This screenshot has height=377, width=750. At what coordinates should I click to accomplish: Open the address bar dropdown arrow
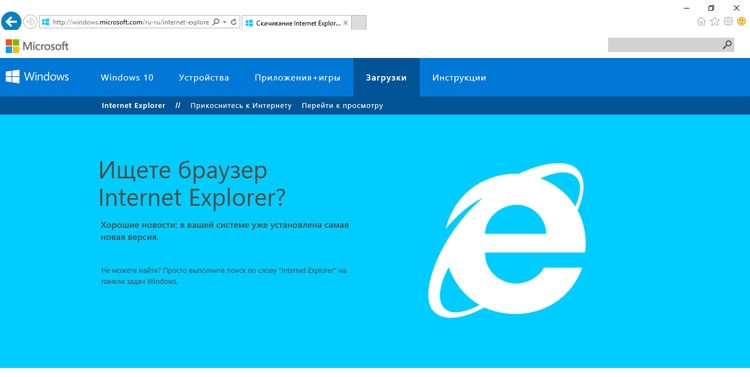224,22
